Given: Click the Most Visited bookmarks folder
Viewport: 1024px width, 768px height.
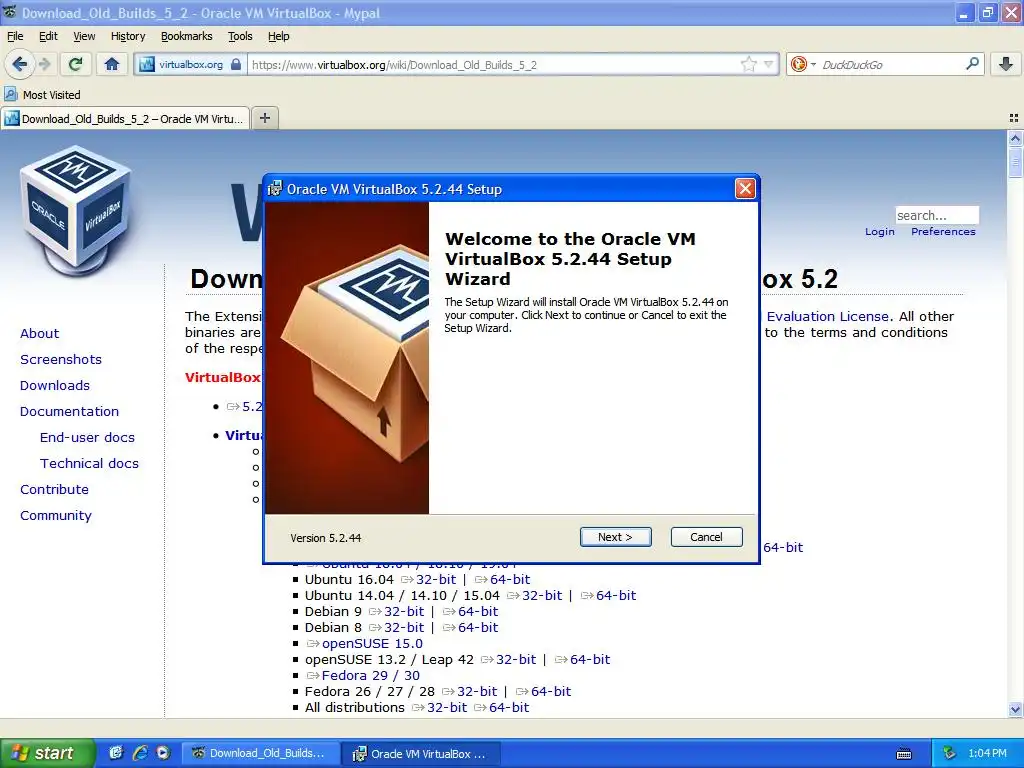Looking at the screenshot, I should click(42, 95).
